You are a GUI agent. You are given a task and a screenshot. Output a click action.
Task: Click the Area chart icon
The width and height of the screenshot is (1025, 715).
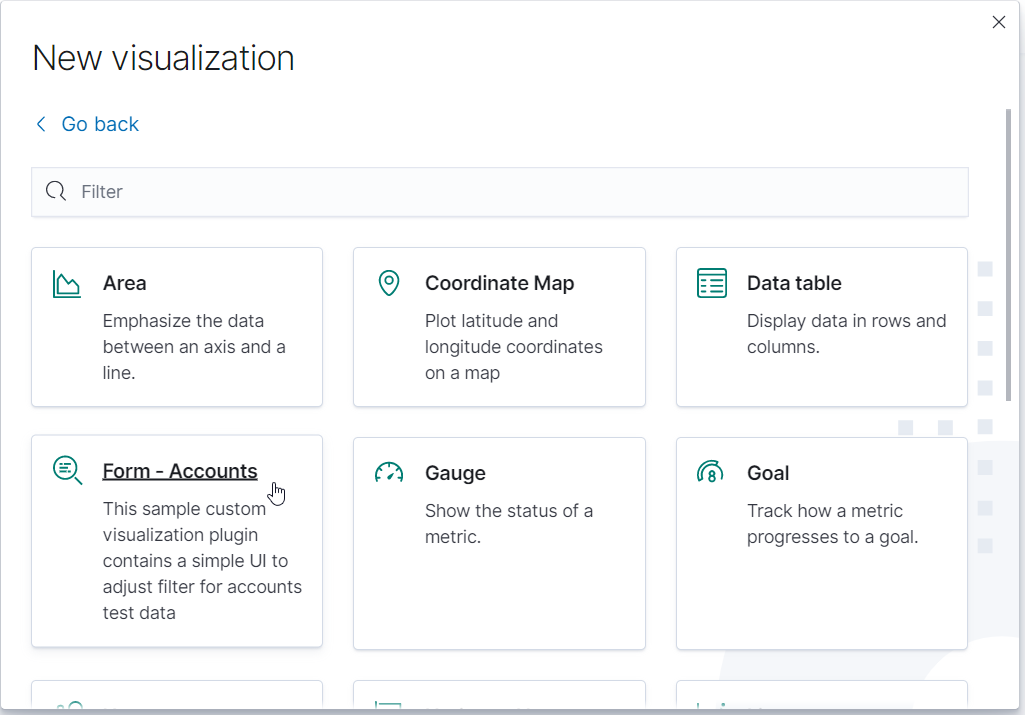pyautogui.click(x=67, y=284)
